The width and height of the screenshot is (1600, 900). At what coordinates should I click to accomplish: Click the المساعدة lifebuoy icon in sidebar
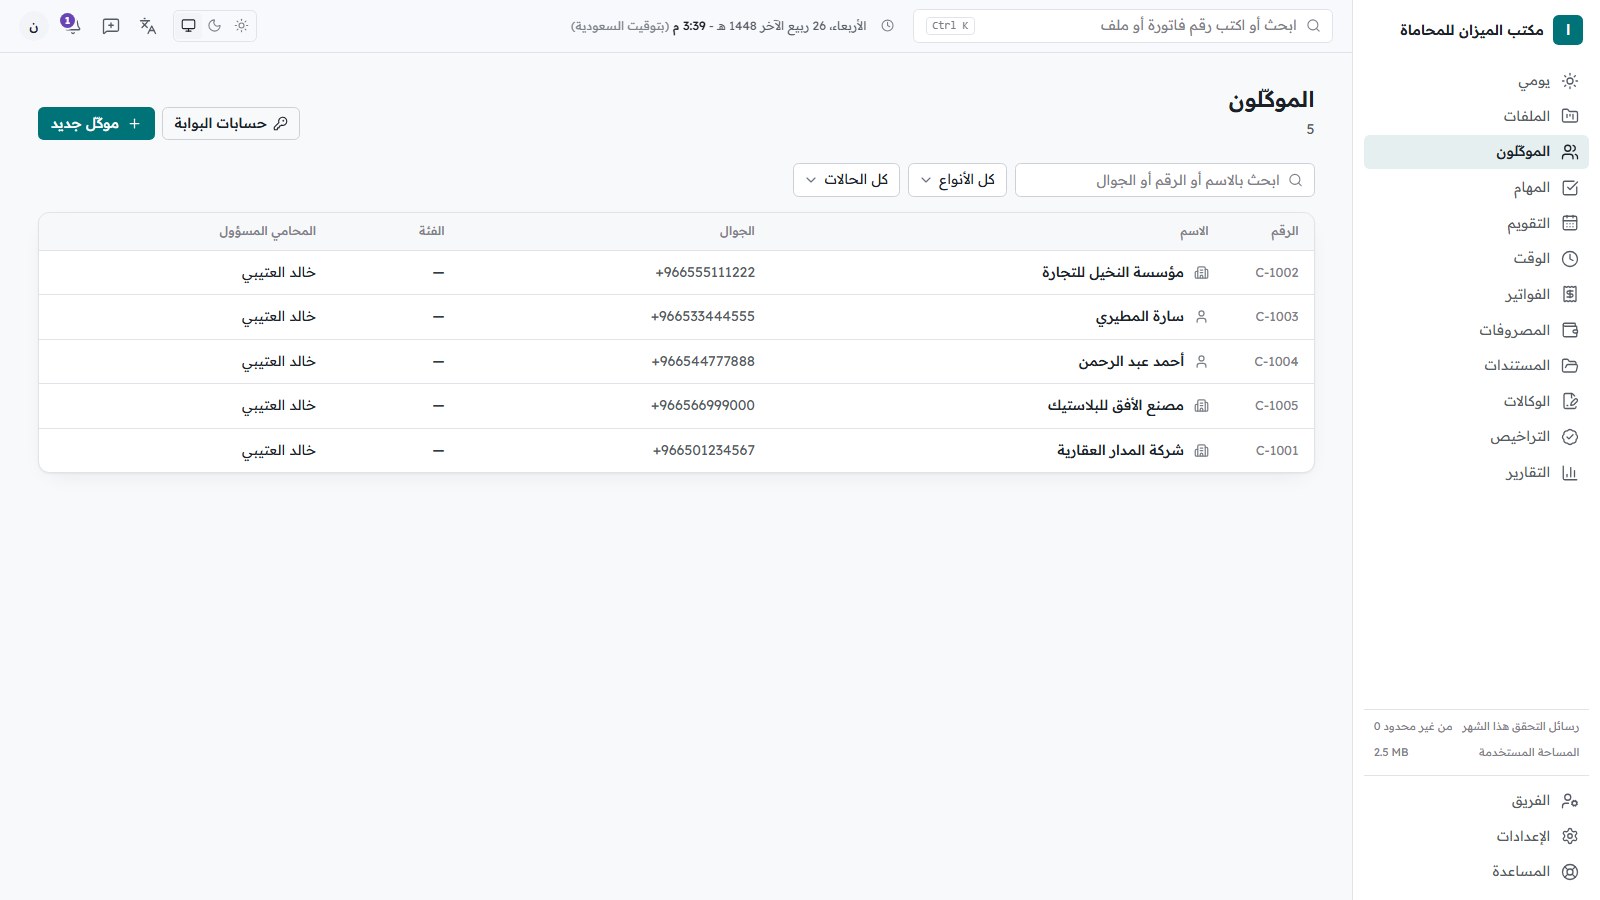tap(1570, 872)
